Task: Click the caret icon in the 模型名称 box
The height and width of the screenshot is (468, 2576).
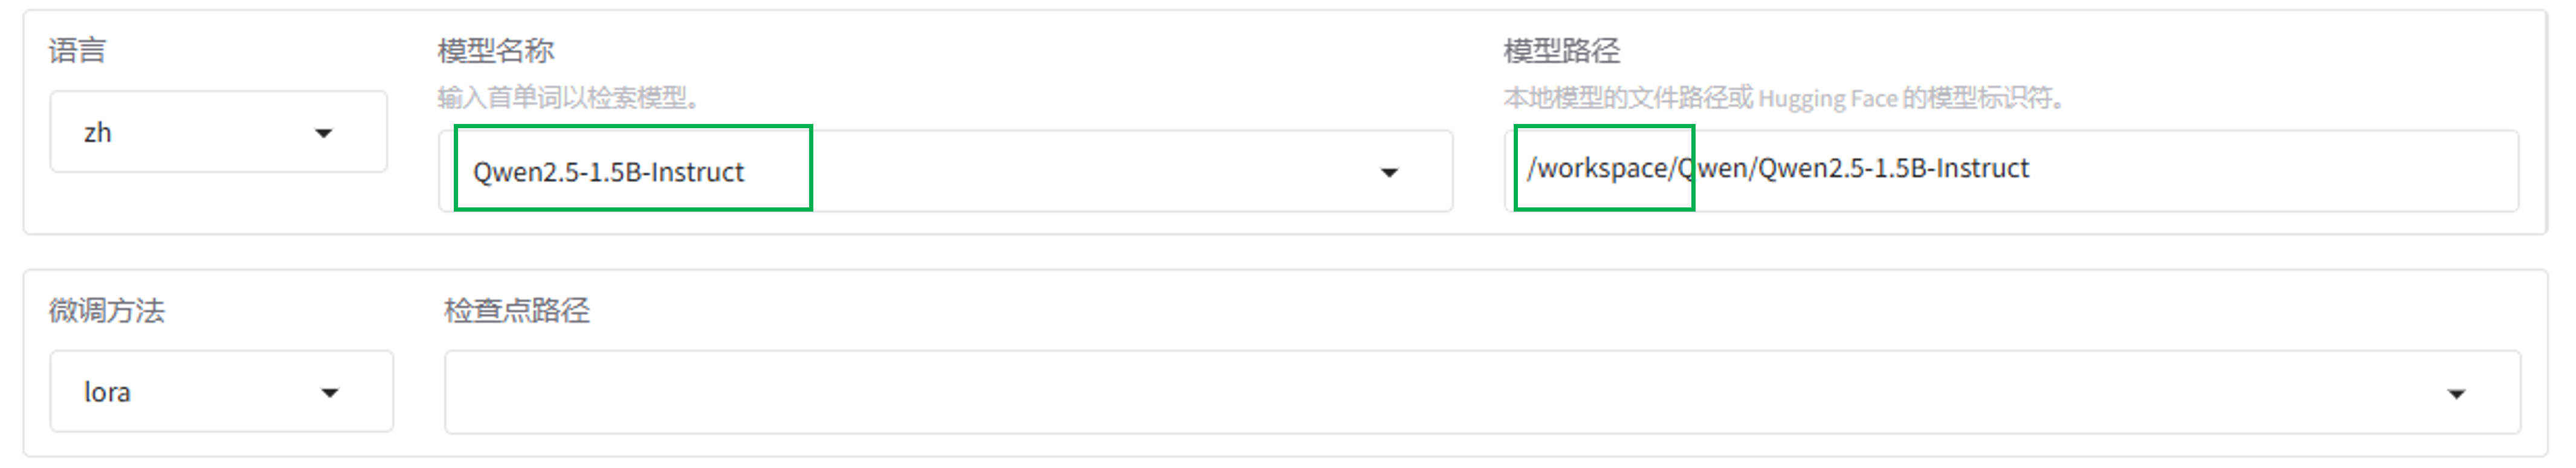Action: (x=1389, y=173)
